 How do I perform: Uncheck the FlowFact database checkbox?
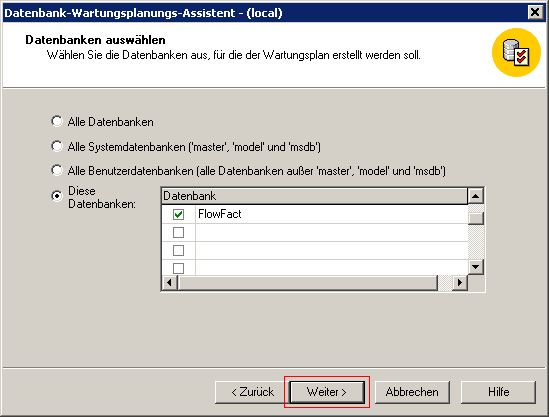point(179,214)
